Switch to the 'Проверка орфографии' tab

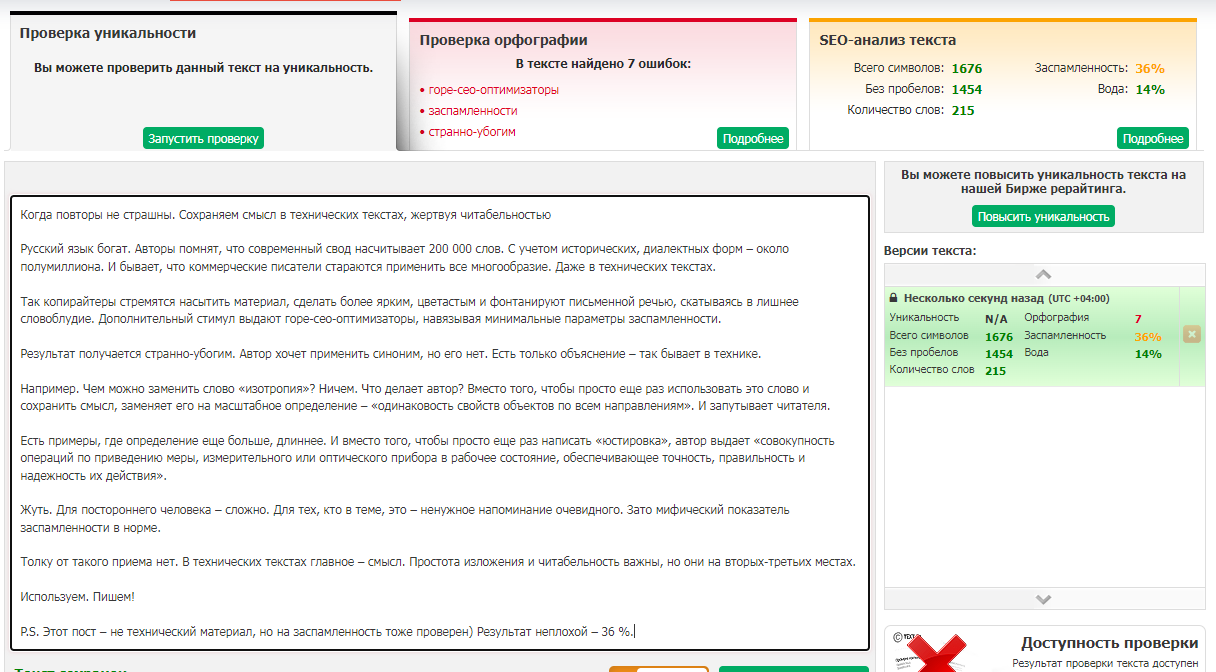coord(503,40)
